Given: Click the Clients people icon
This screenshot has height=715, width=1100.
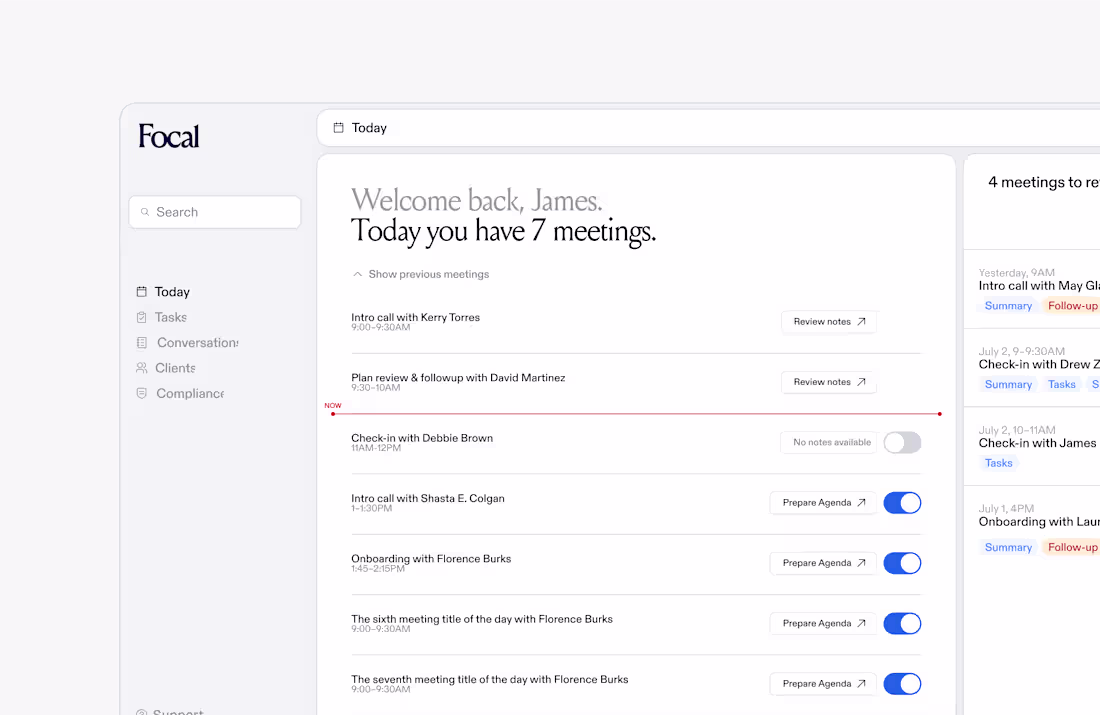Looking at the screenshot, I should [x=140, y=367].
